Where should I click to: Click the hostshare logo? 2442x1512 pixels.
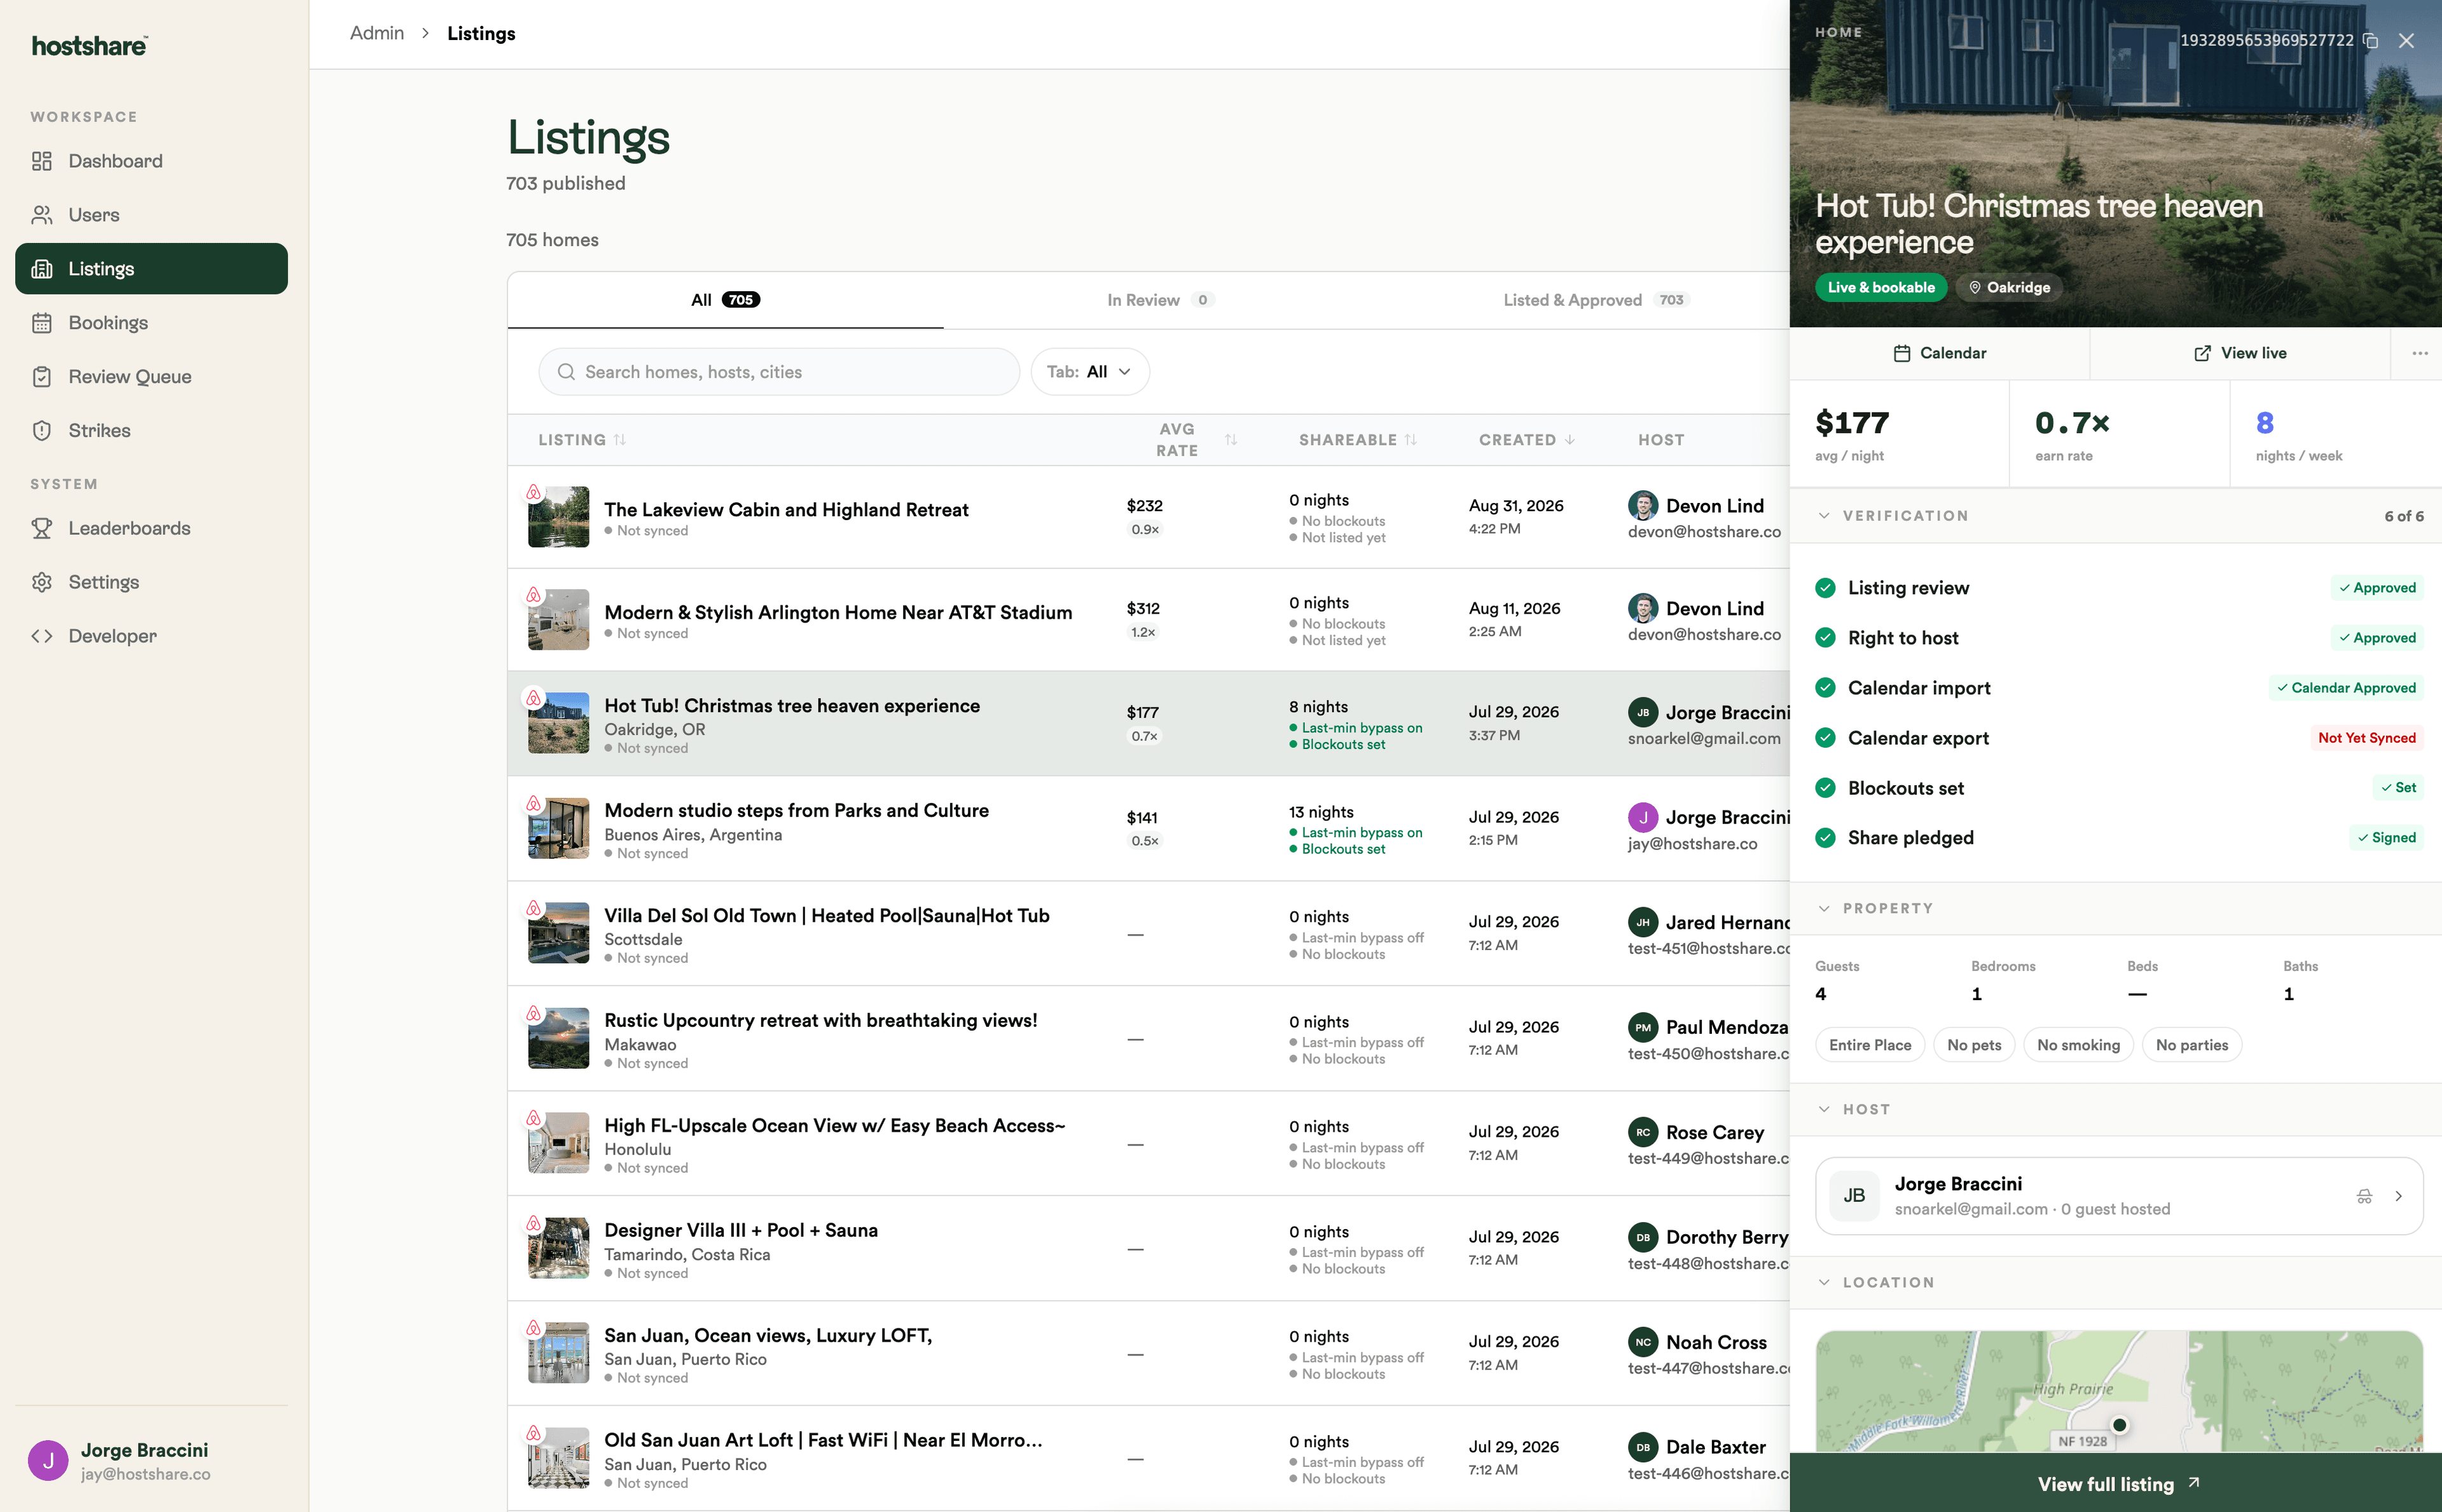tap(90, 45)
